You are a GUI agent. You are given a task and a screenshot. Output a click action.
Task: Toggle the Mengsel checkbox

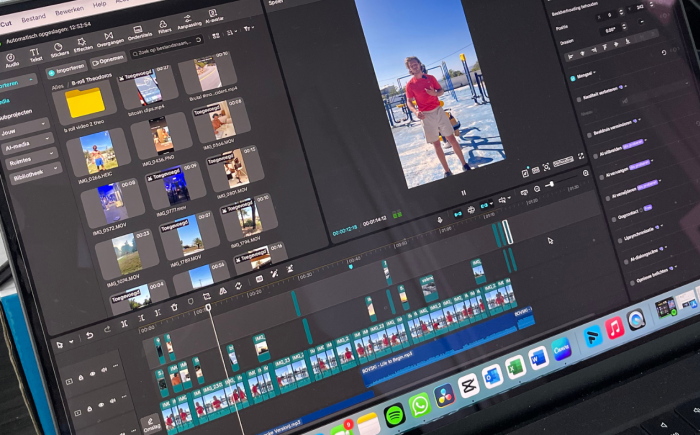click(x=572, y=77)
